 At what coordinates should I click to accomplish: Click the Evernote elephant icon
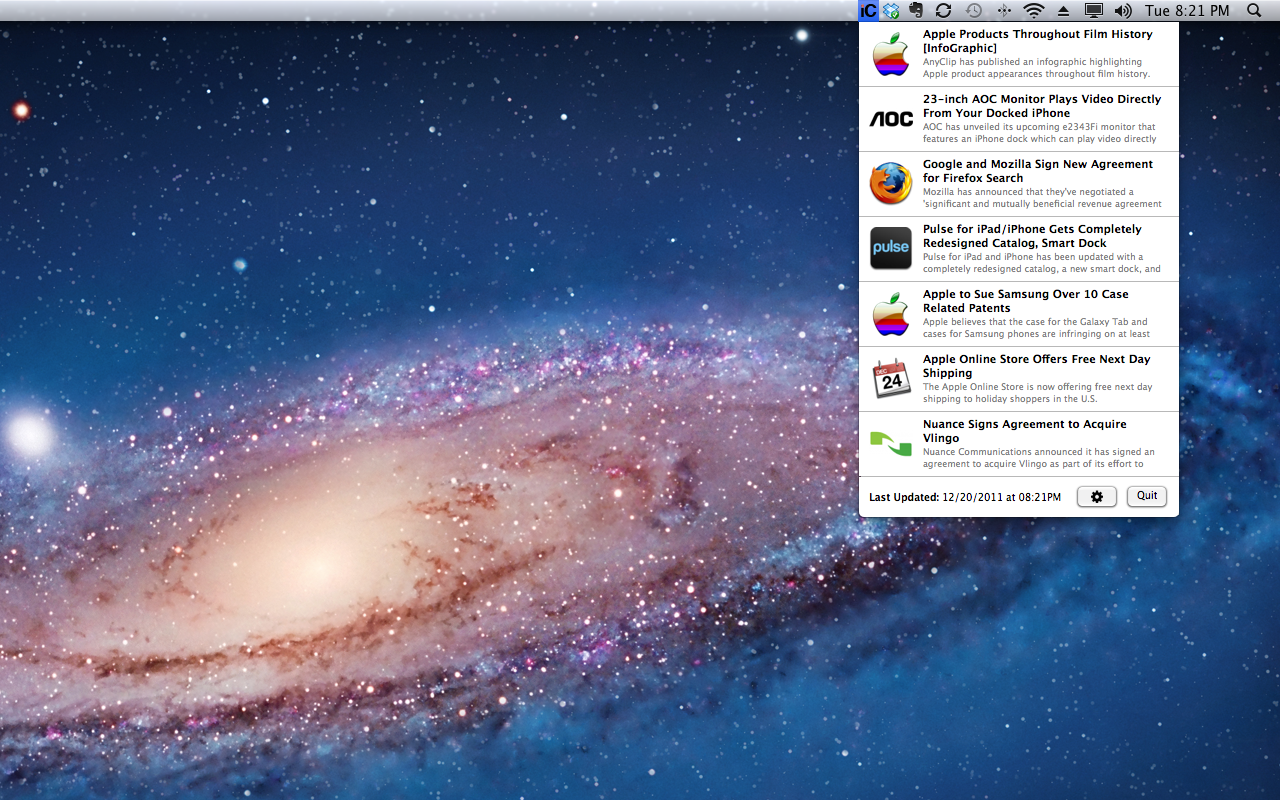(915, 11)
